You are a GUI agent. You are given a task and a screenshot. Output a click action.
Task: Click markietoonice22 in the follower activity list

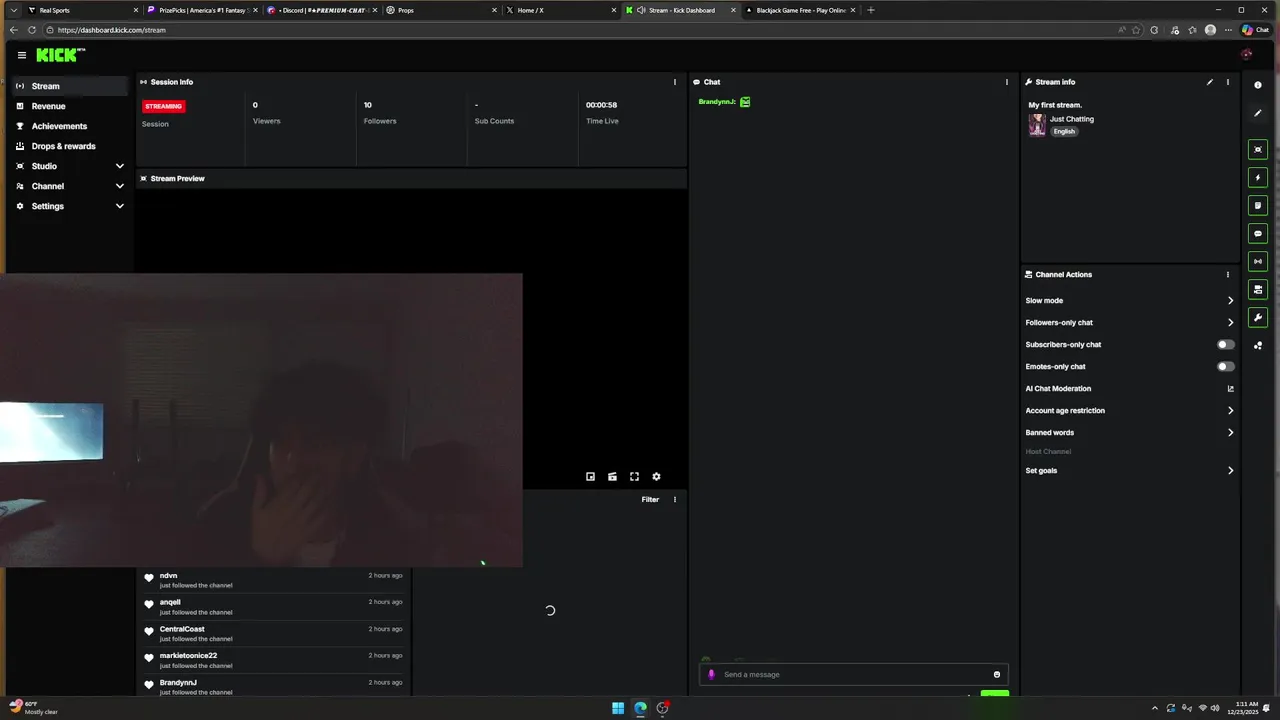pyautogui.click(x=188, y=656)
